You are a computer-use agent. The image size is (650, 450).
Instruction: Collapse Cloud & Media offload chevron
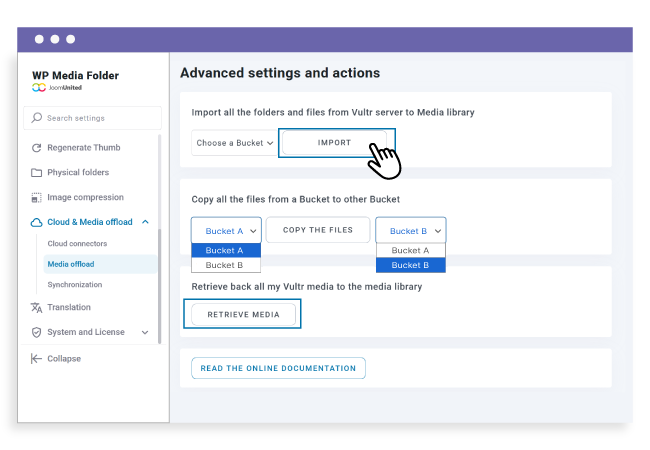145,222
